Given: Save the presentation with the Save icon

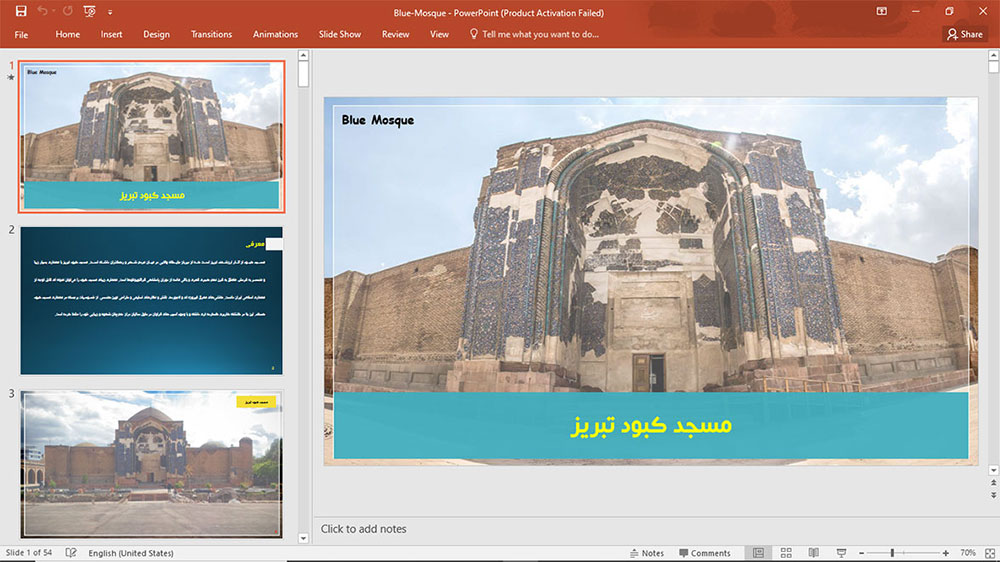Looking at the screenshot, I should 21,11.
